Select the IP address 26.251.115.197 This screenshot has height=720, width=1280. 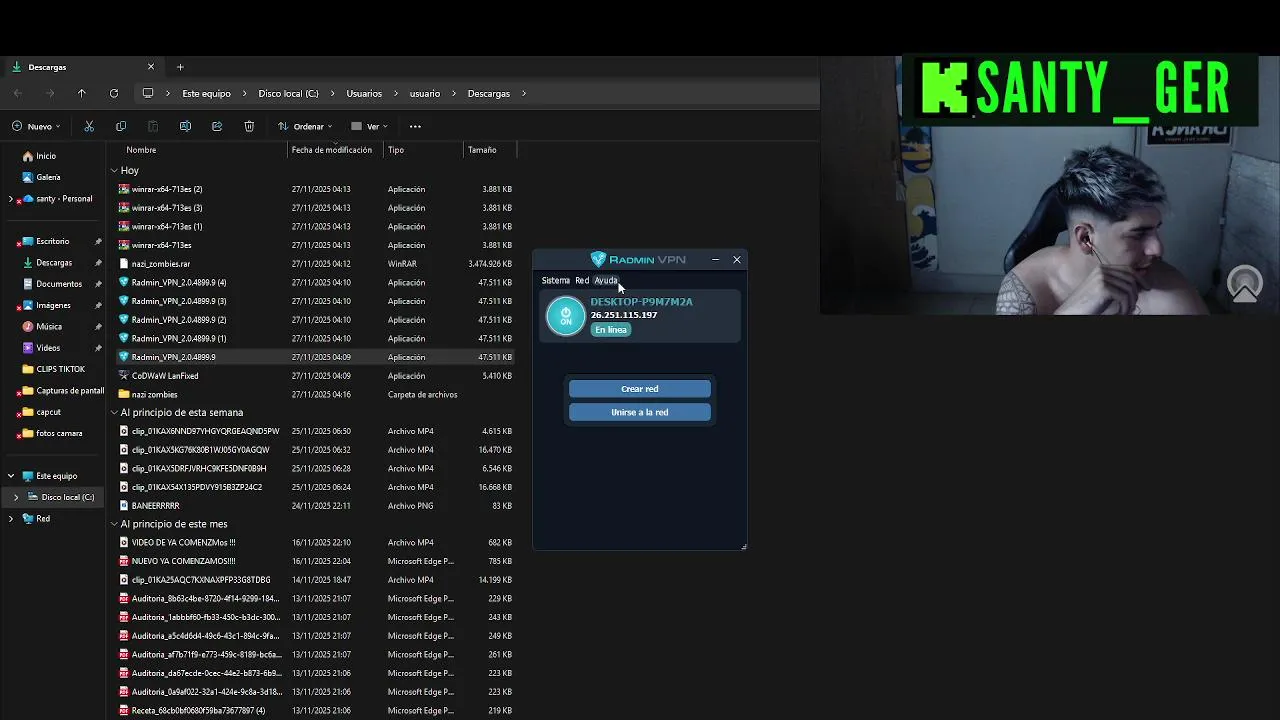(624, 315)
